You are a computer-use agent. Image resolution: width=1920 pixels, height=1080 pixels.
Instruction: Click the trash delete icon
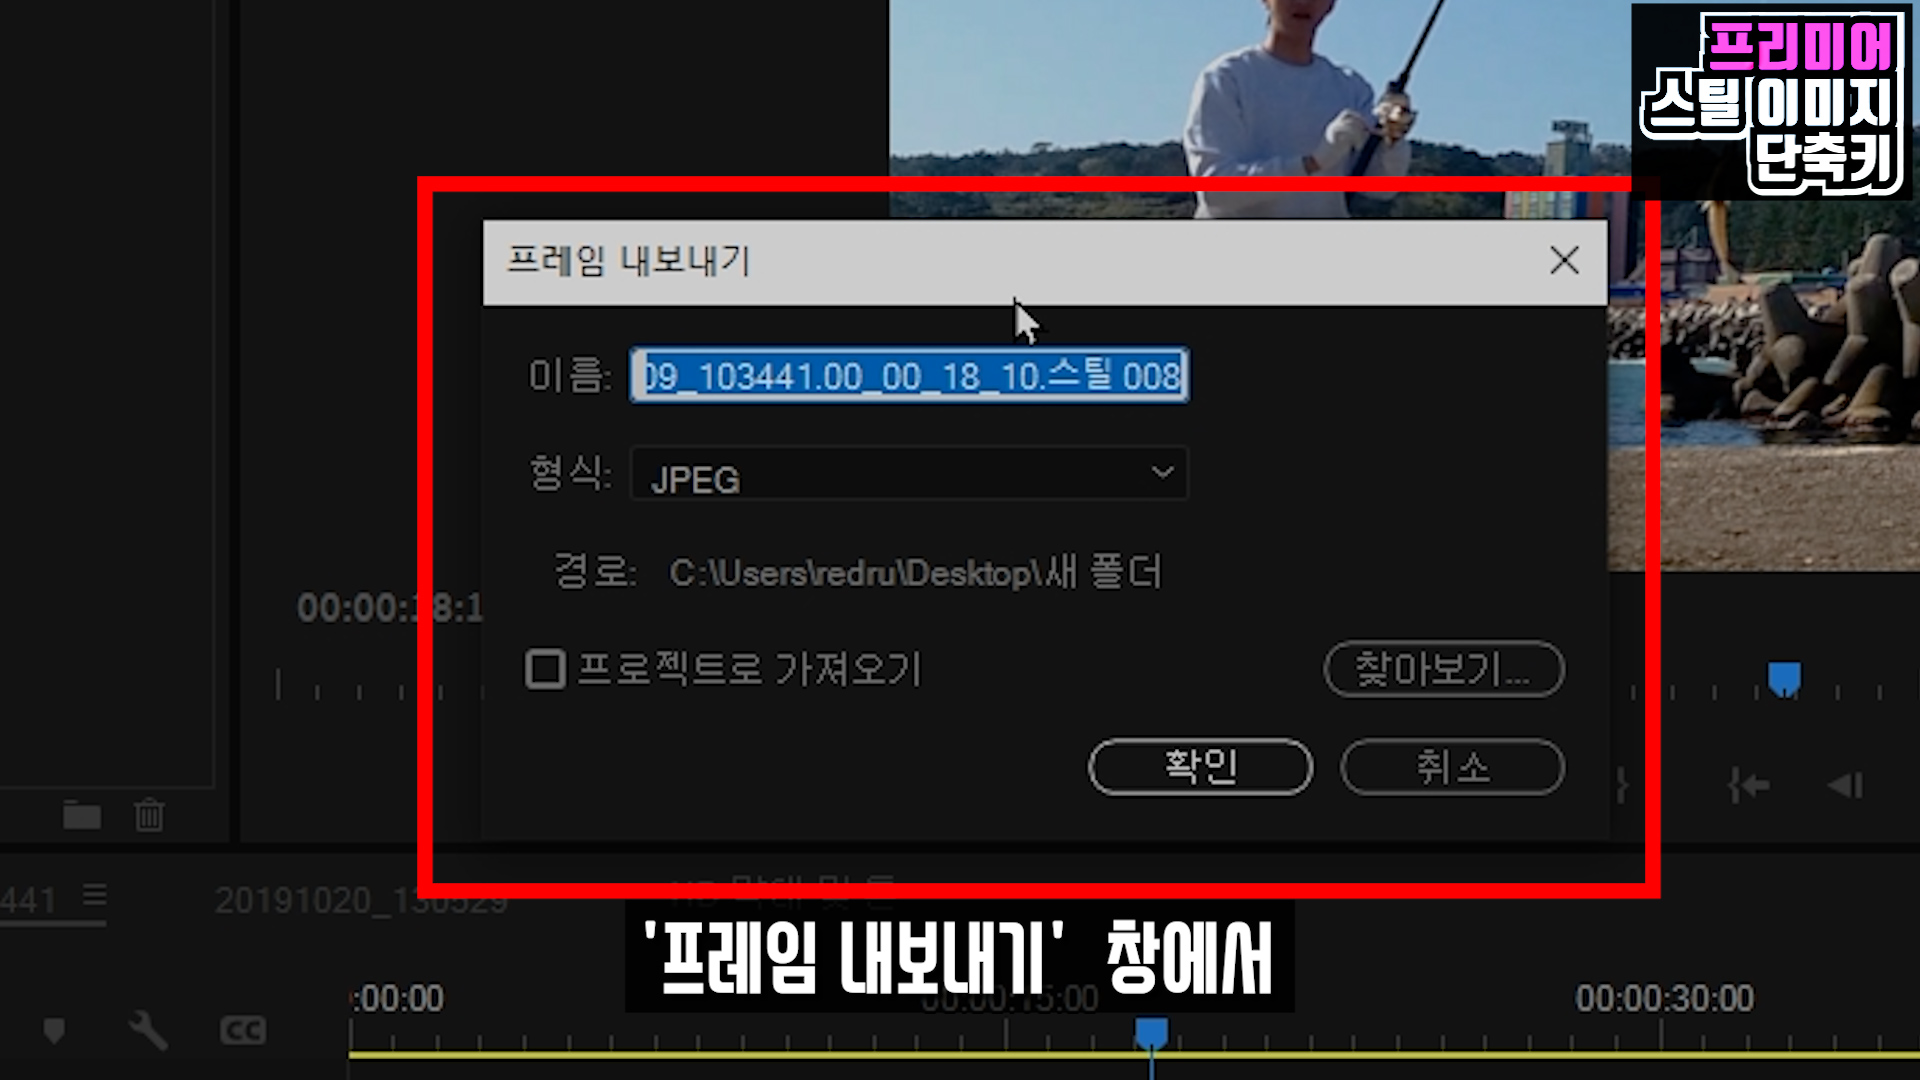point(149,815)
